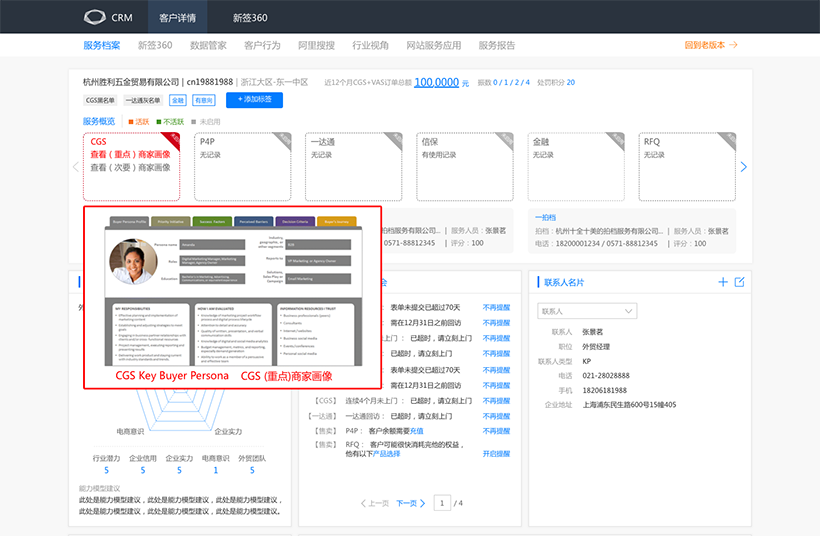820x536 pixels.
Task: Go to 下一页 in reminder pagination
Action: tap(411, 503)
